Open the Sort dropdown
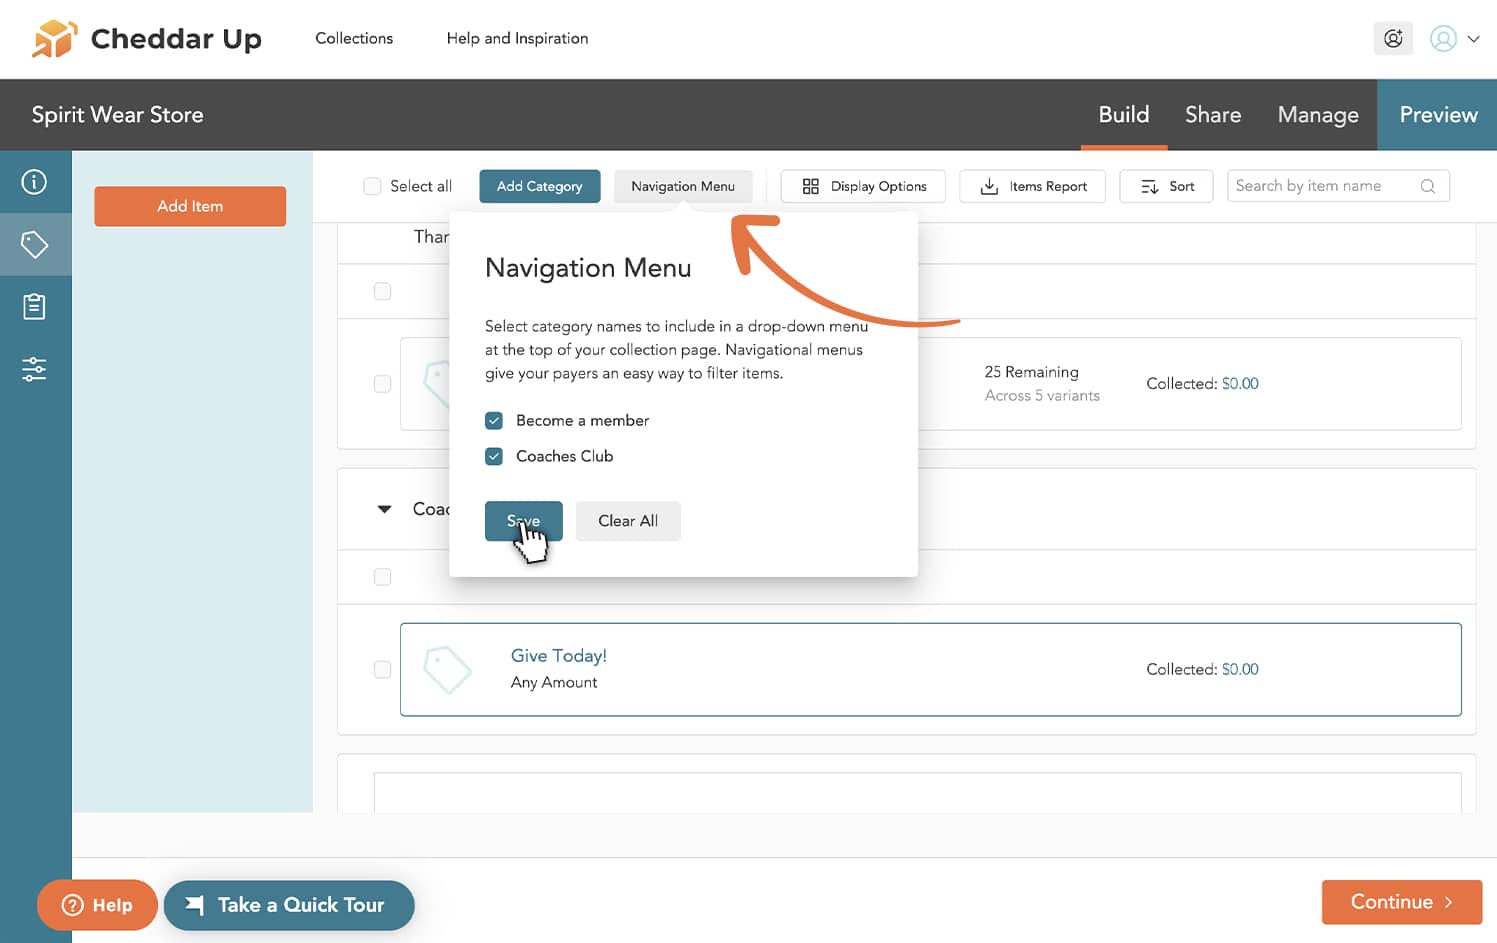This screenshot has height=943, width=1497. (1166, 186)
